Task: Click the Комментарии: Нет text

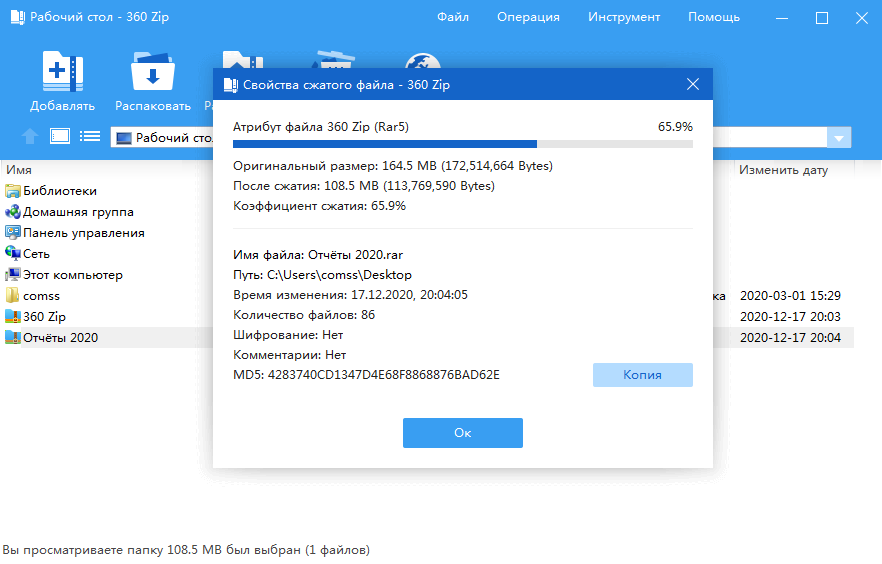Action: [x=290, y=355]
